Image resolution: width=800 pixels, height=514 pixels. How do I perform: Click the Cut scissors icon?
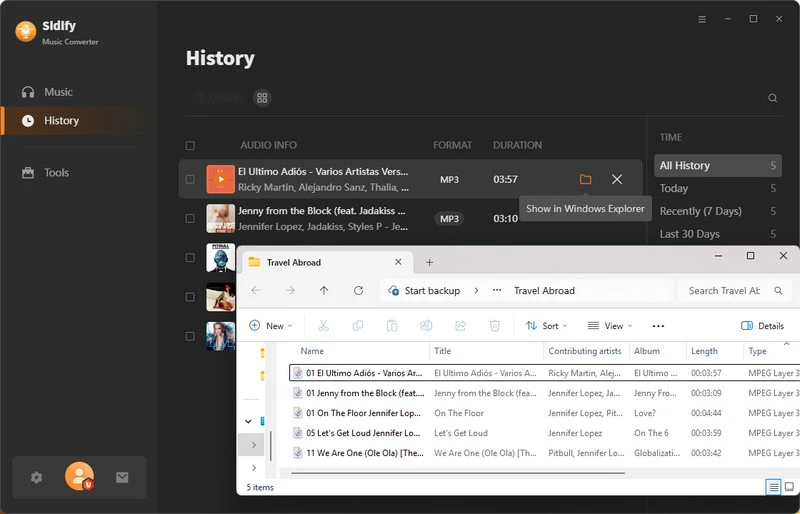tap(323, 326)
